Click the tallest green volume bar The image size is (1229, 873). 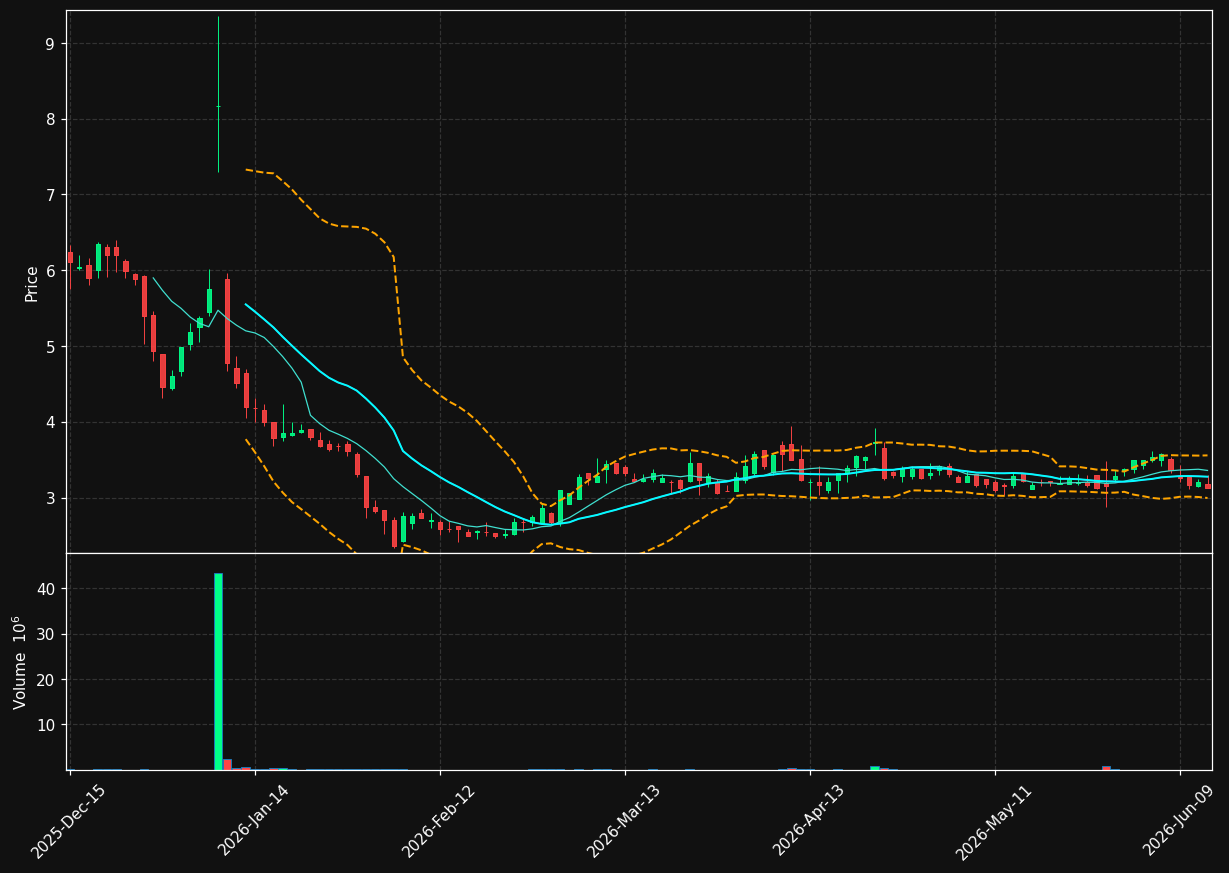coord(218,671)
